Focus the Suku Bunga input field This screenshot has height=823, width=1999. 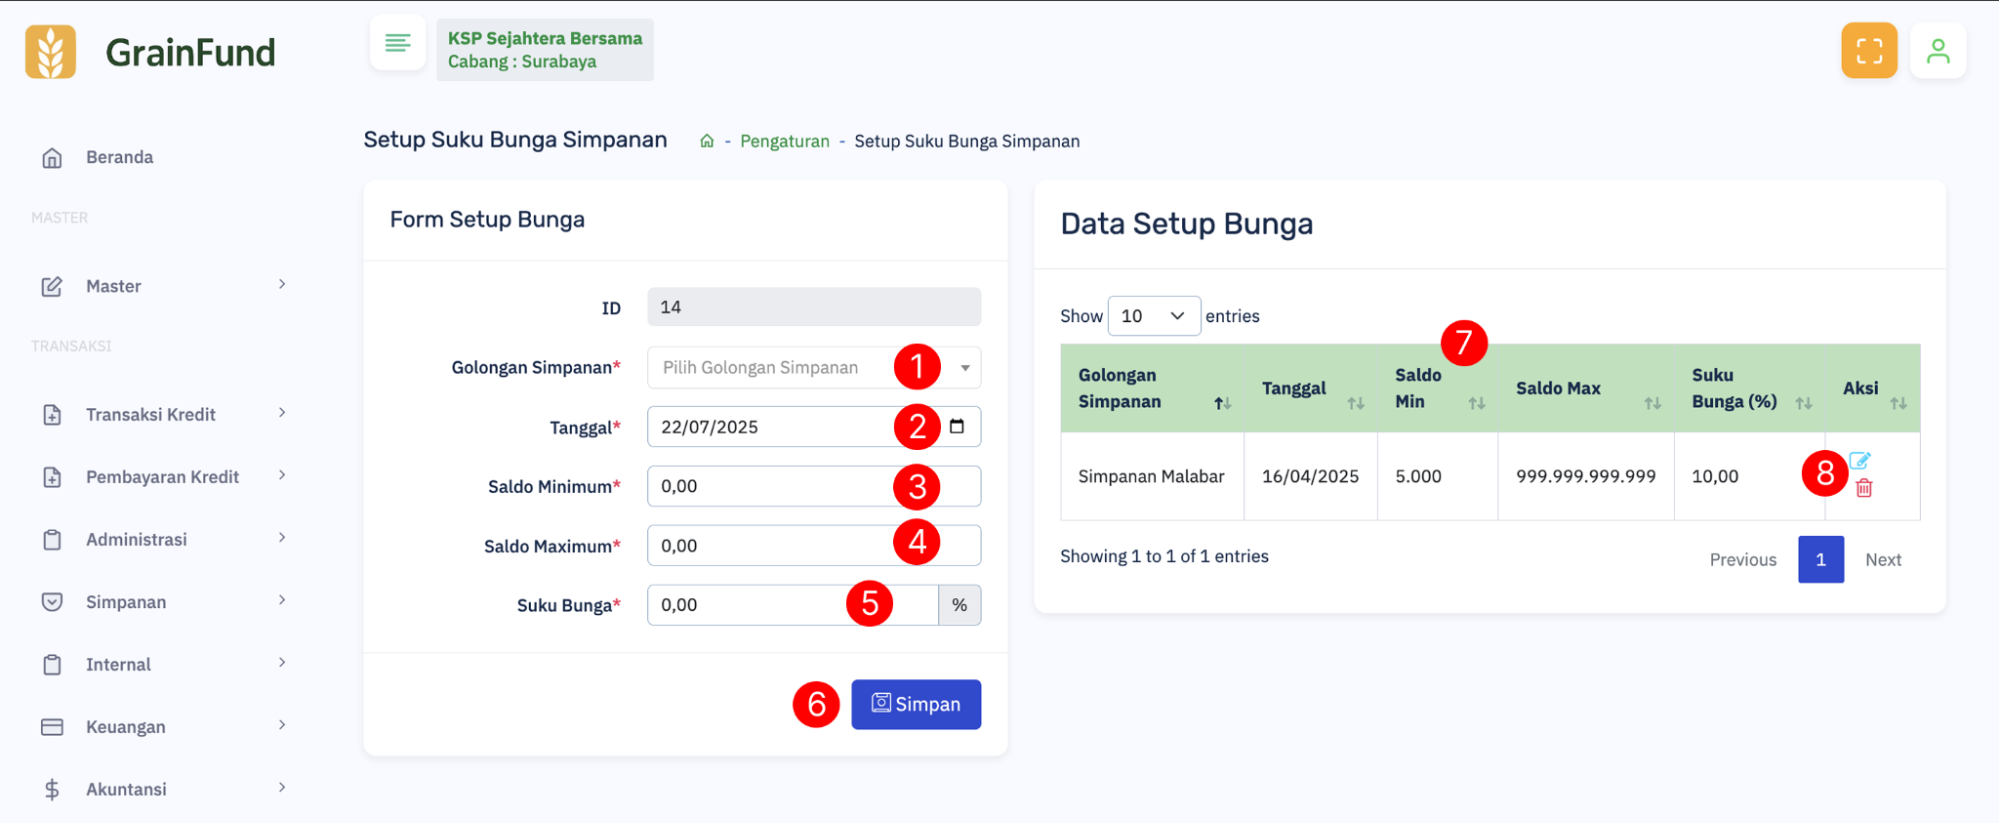click(x=793, y=605)
